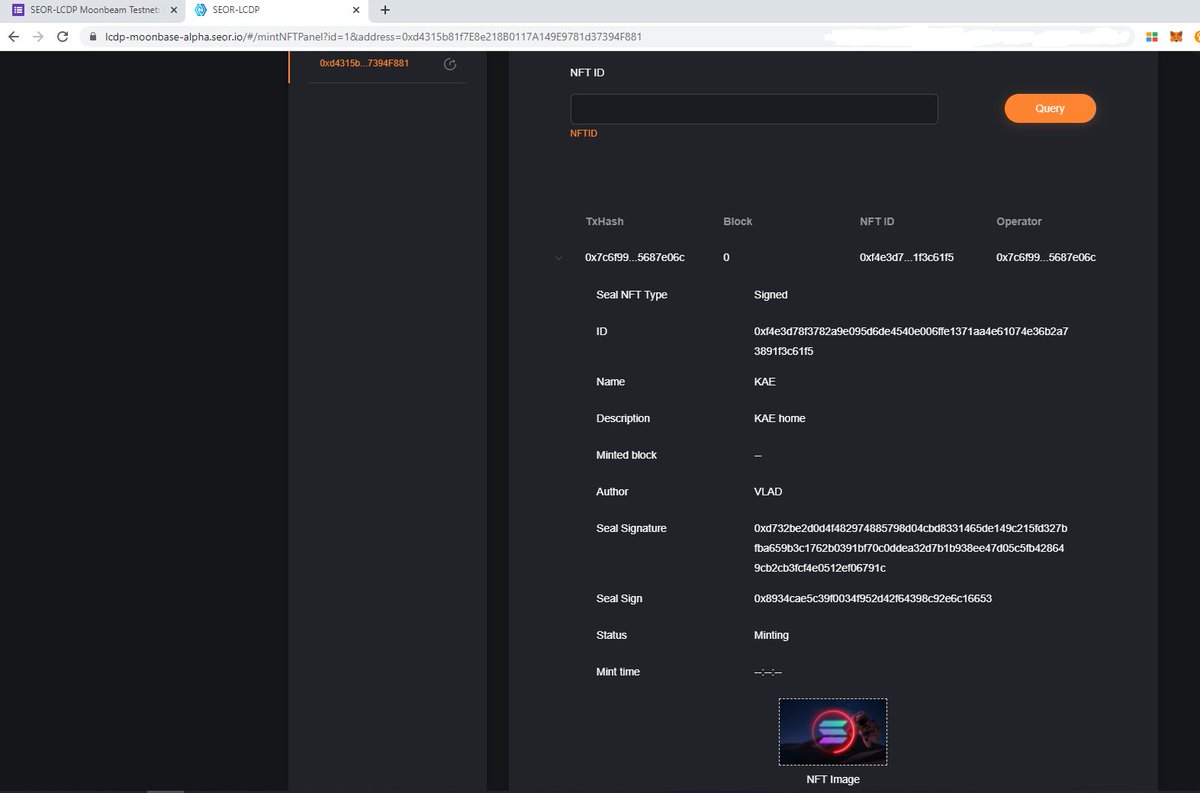Screen dimensions: 1200x793
Task: Go forward in browser history
Action: point(38,36)
